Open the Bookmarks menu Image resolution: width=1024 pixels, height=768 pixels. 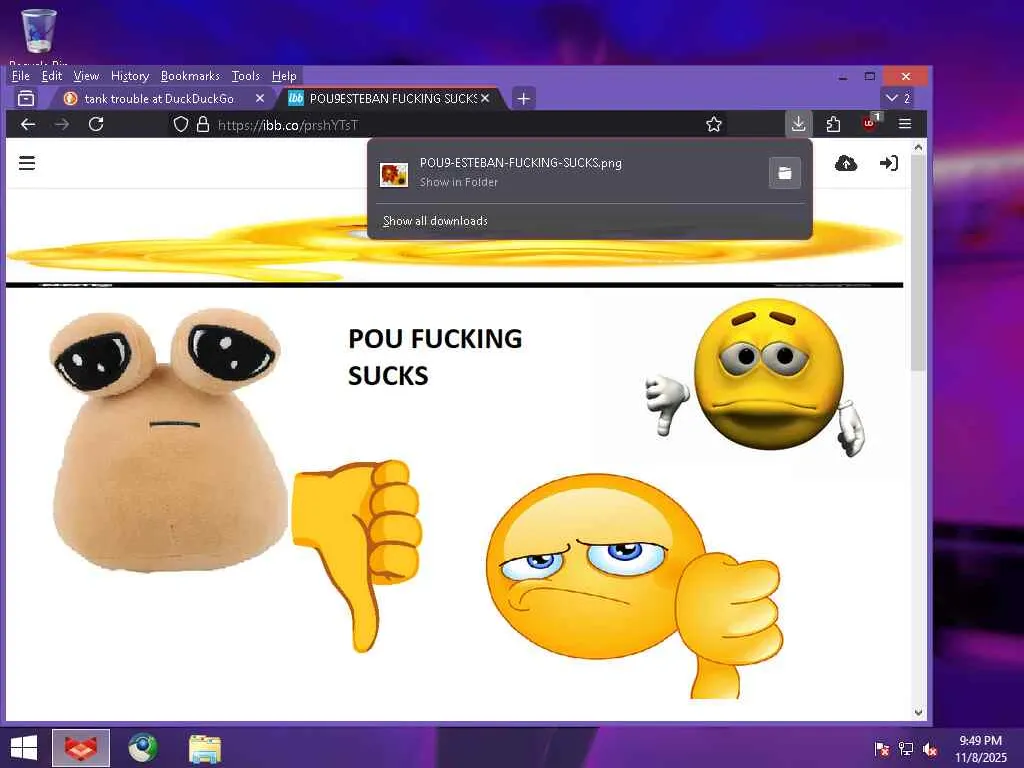pos(190,76)
